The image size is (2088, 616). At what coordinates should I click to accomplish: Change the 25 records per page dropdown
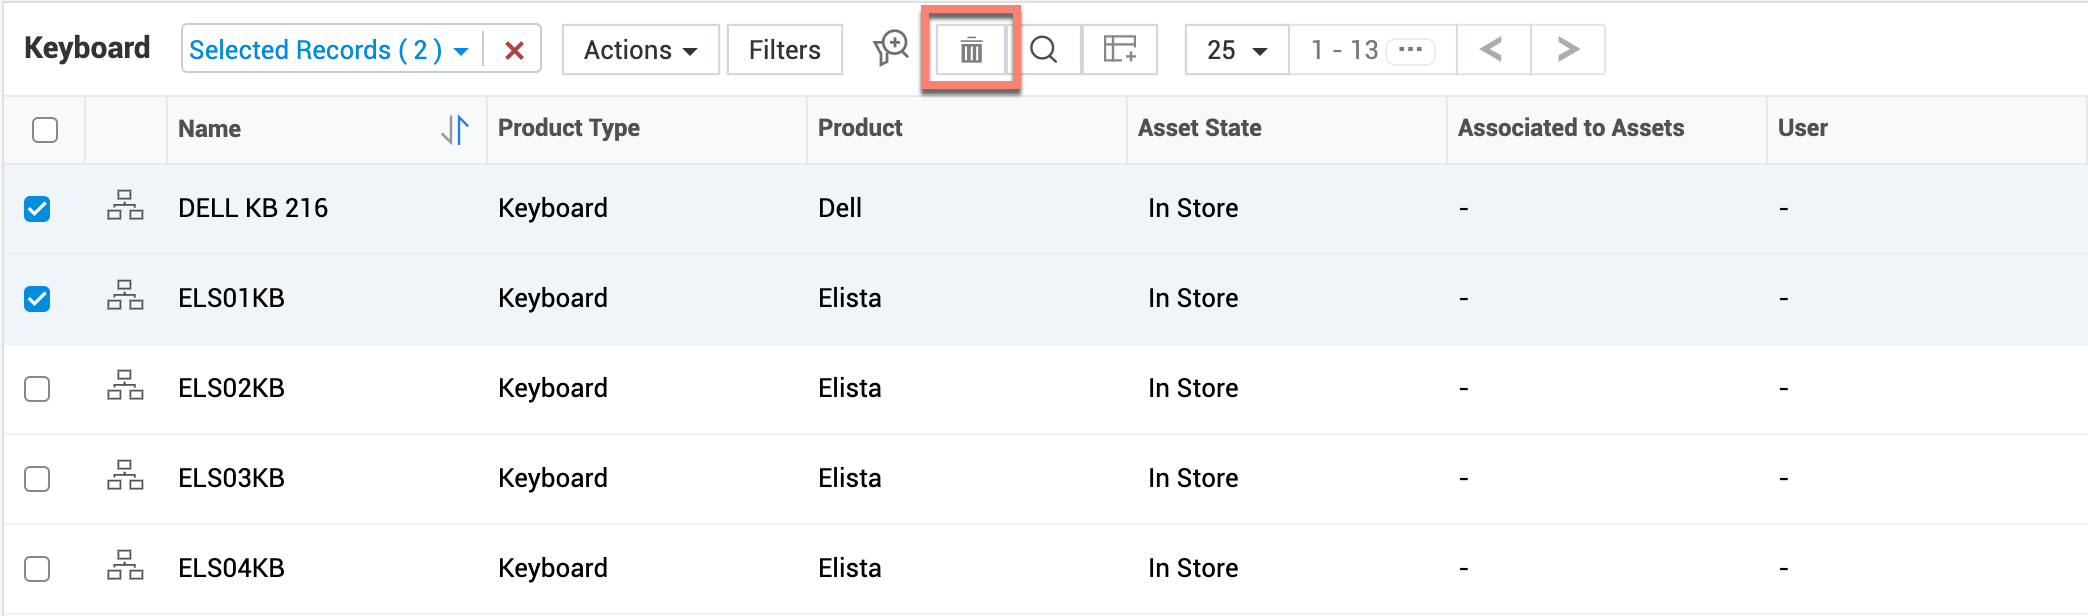point(1236,50)
